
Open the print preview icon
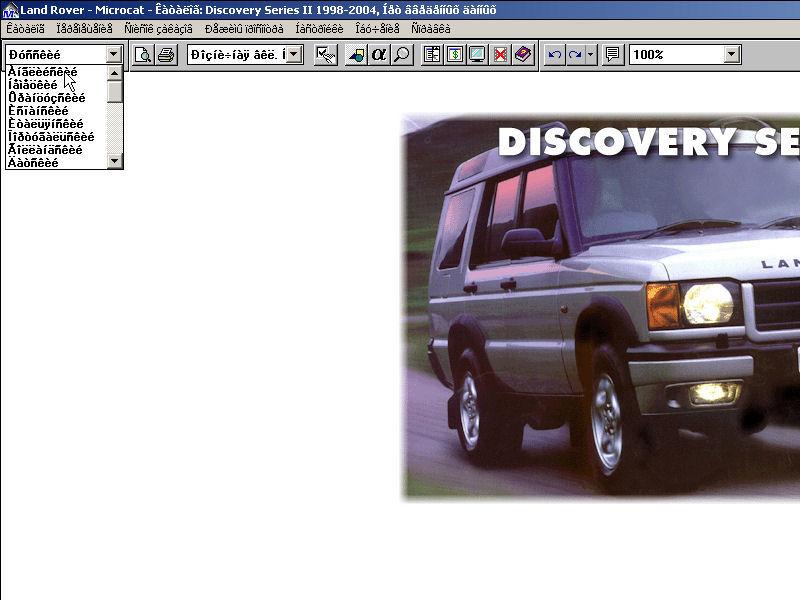point(143,54)
